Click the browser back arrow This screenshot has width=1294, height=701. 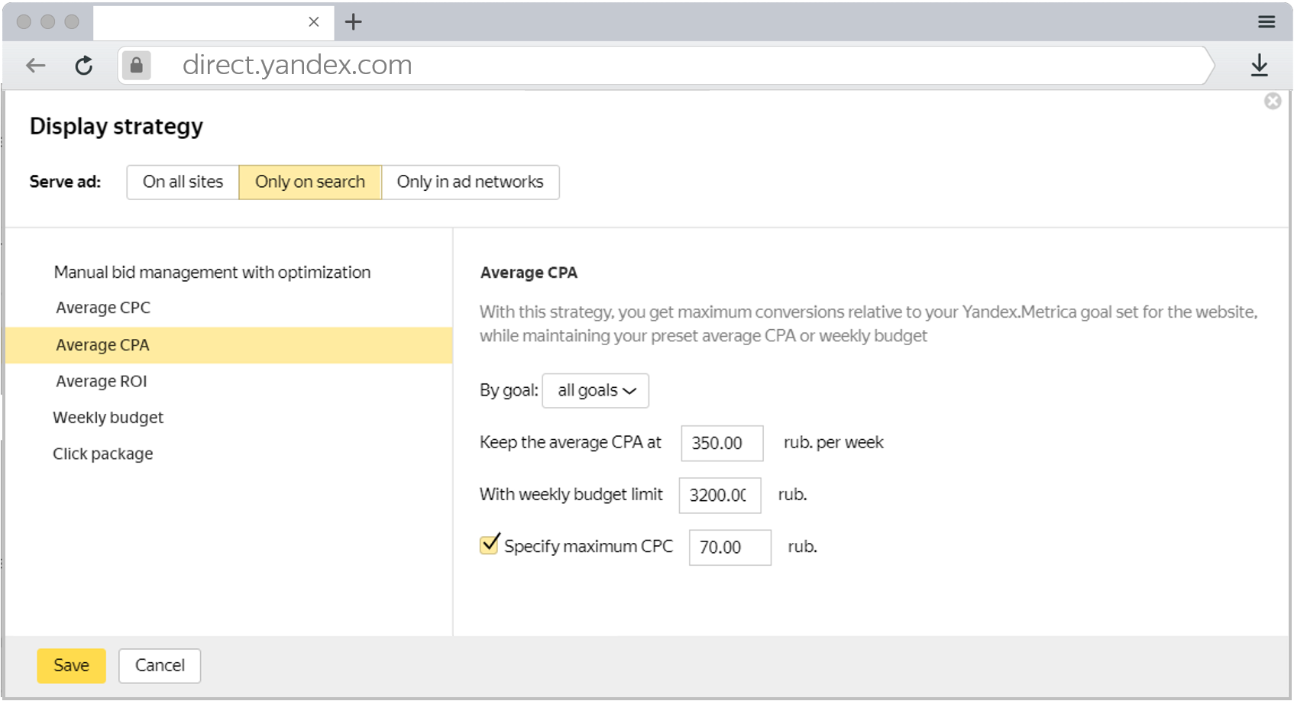pyautogui.click(x=36, y=66)
